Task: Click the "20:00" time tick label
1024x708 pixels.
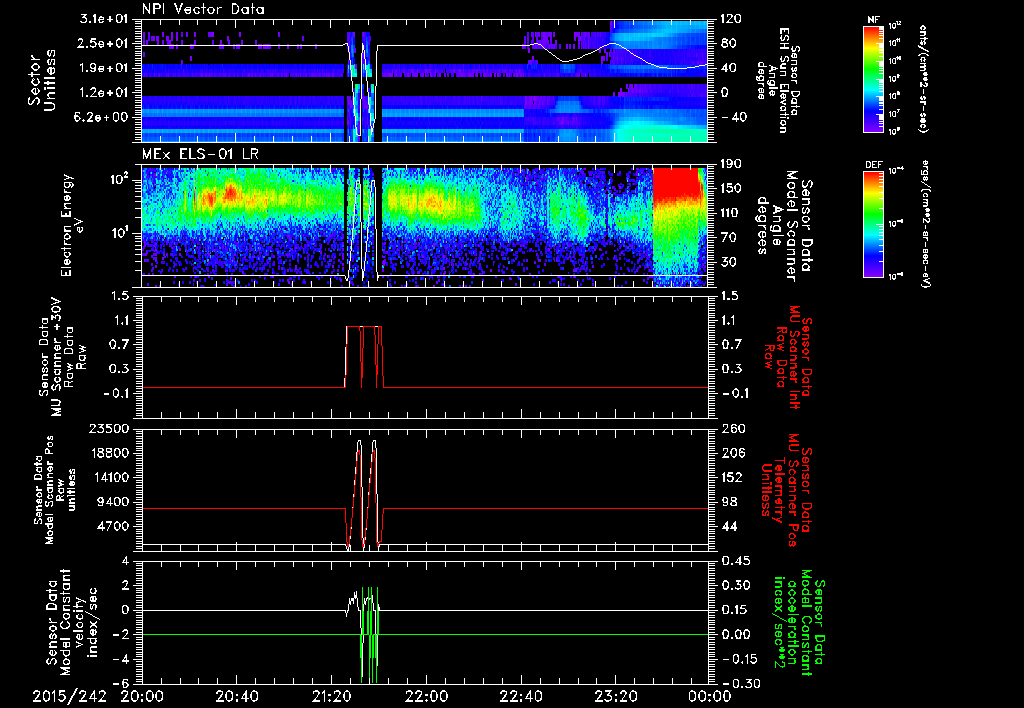Action: coord(142,697)
